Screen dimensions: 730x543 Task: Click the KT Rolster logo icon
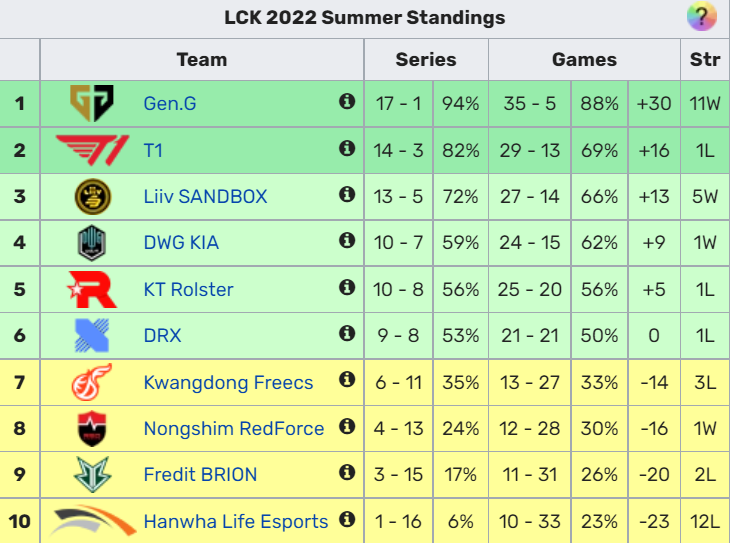tap(92, 289)
